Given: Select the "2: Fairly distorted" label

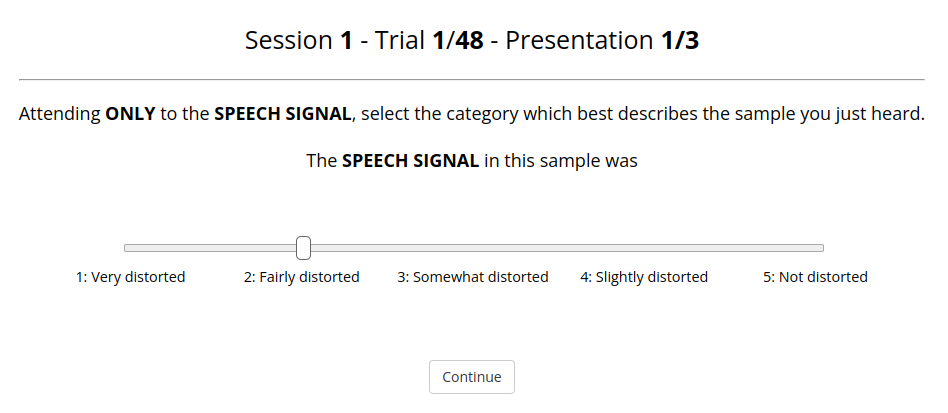Looking at the screenshot, I should [x=301, y=277].
